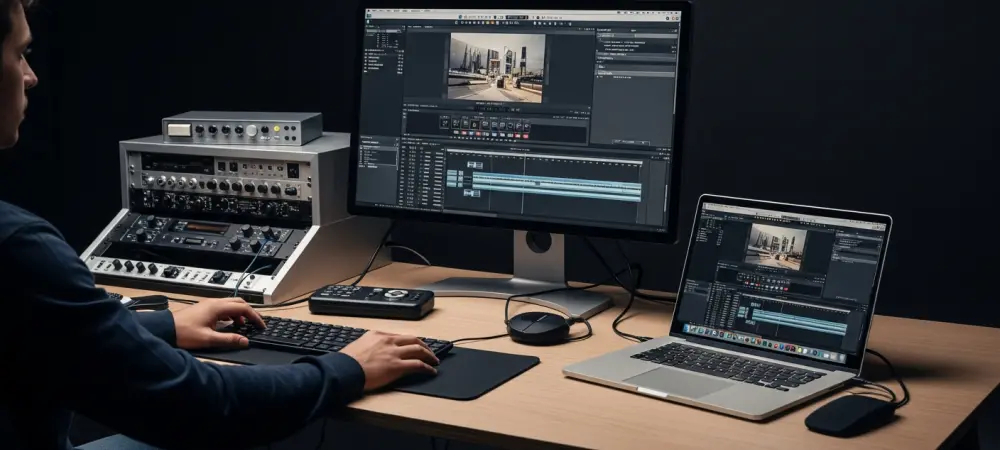Click the timeline playhead line on the laptop screen

tap(779, 319)
